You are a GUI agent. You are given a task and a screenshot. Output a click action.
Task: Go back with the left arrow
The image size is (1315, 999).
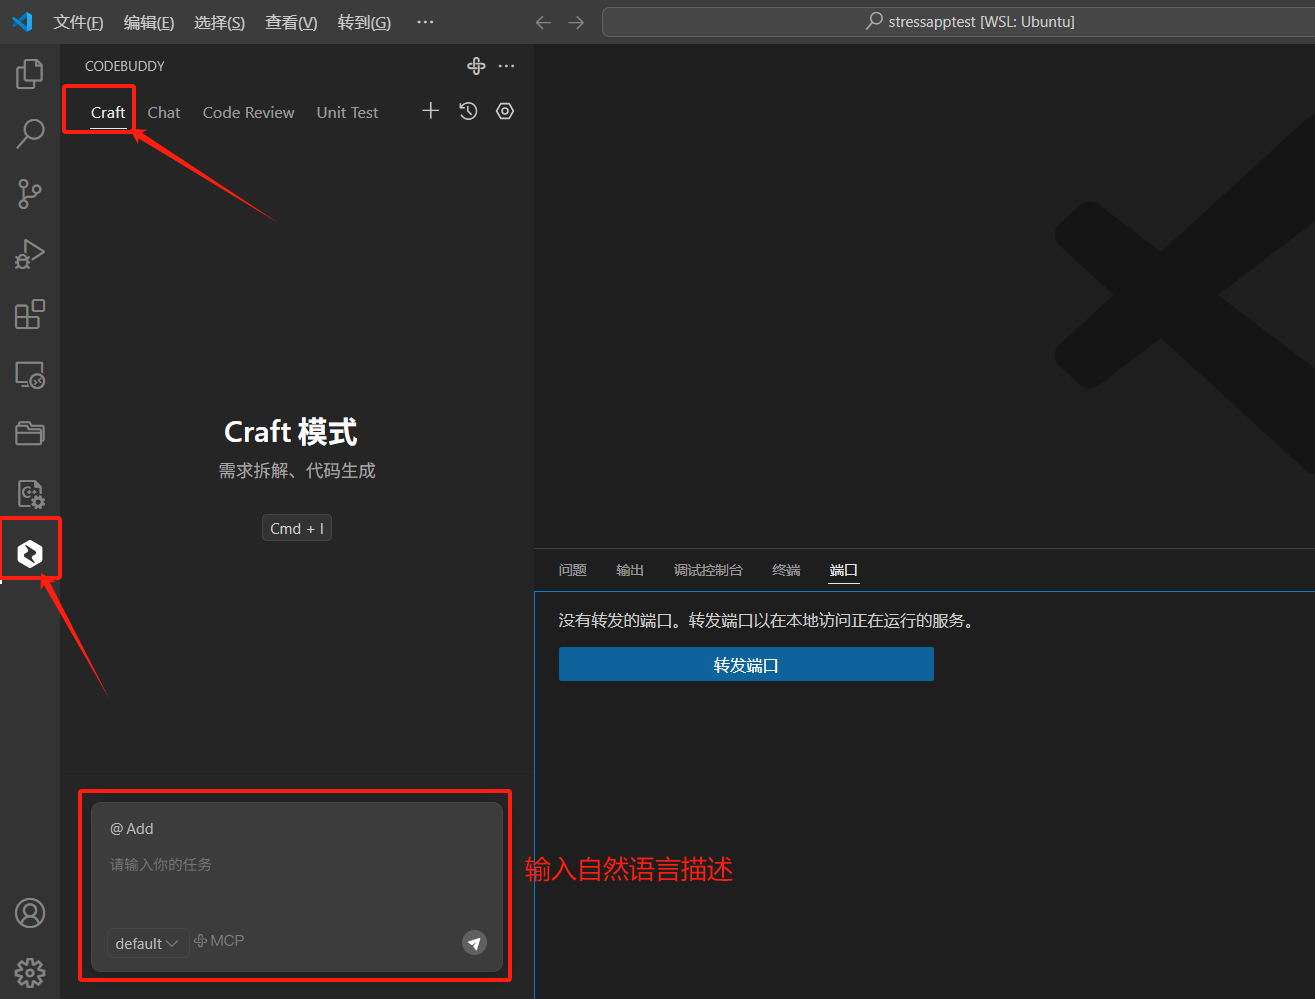[543, 22]
